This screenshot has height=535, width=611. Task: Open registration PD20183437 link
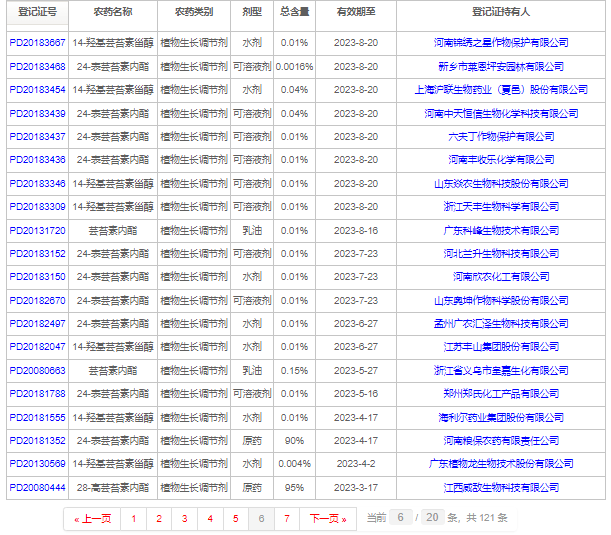[37, 137]
